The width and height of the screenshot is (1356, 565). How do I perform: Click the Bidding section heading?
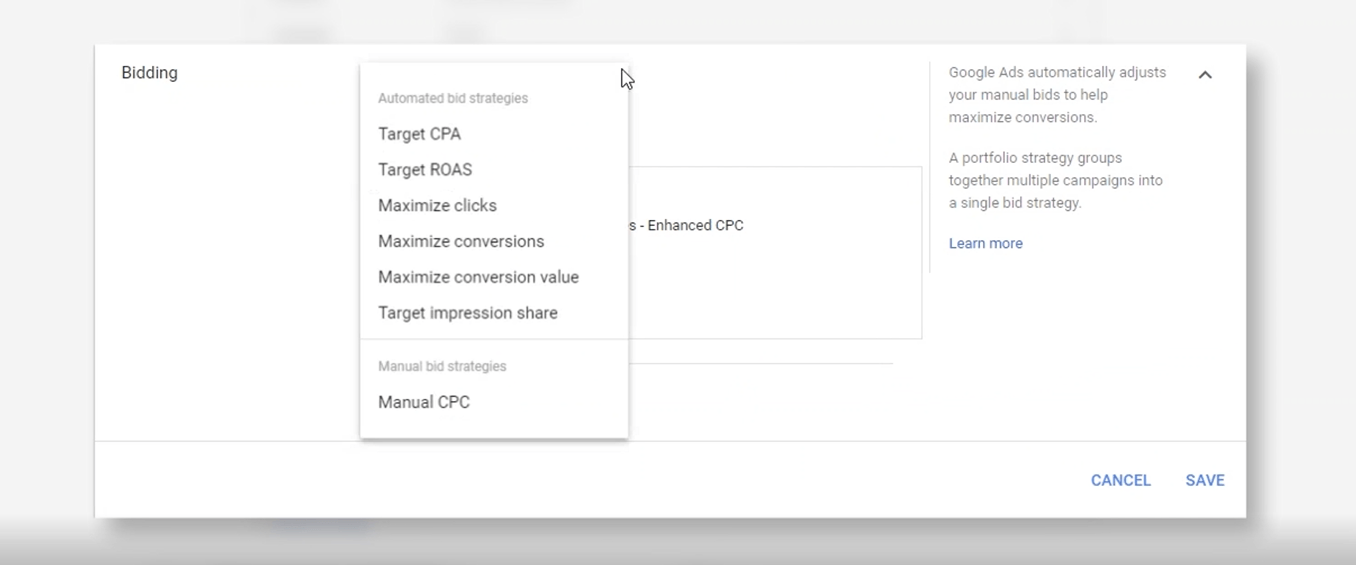tap(149, 73)
